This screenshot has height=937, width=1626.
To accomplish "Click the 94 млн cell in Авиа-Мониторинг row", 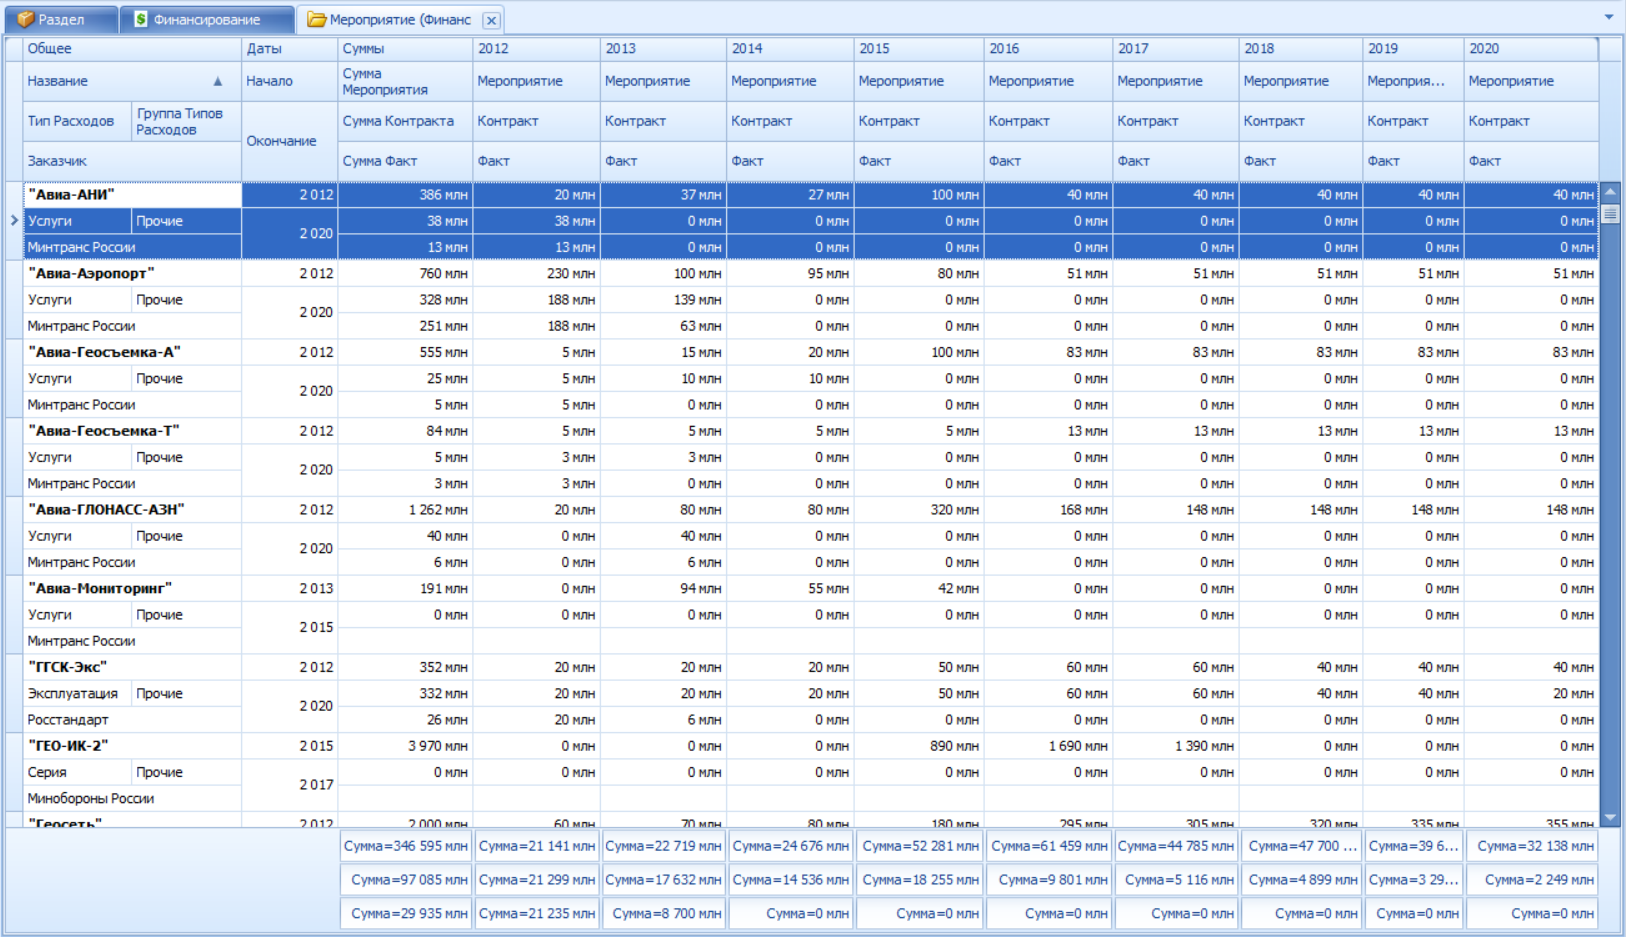I will coord(663,588).
